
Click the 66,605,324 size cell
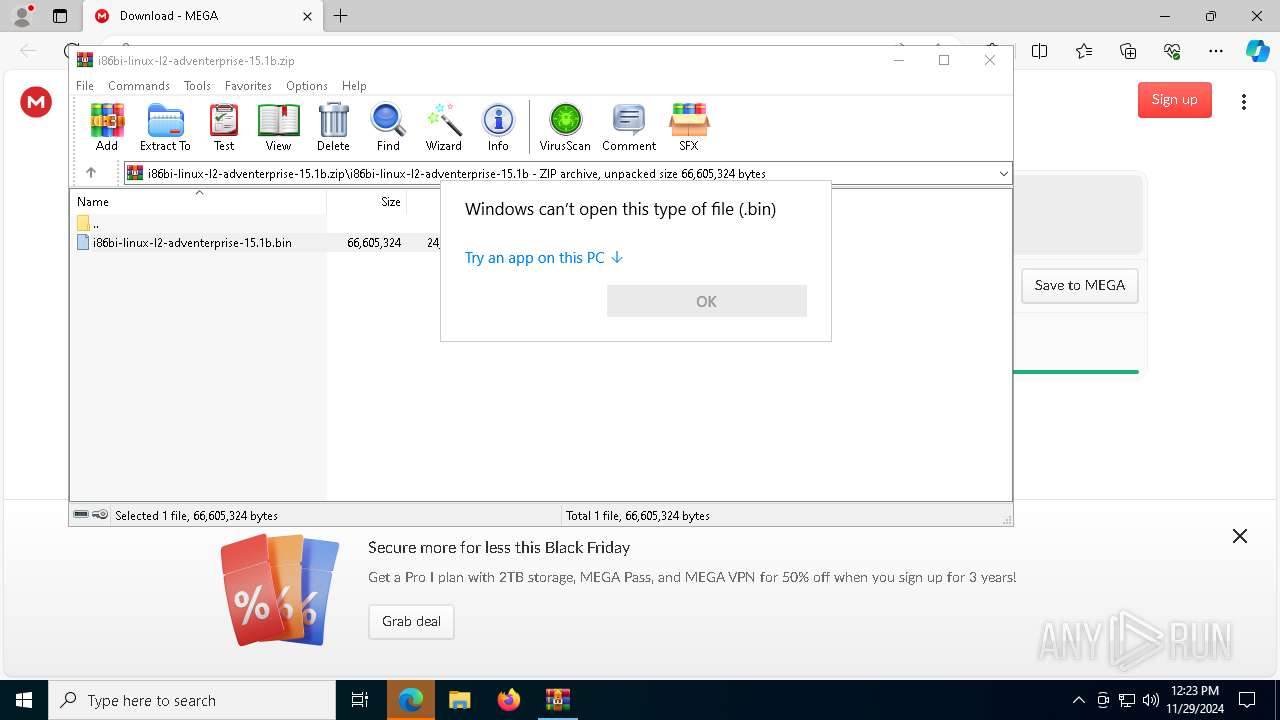tap(374, 242)
